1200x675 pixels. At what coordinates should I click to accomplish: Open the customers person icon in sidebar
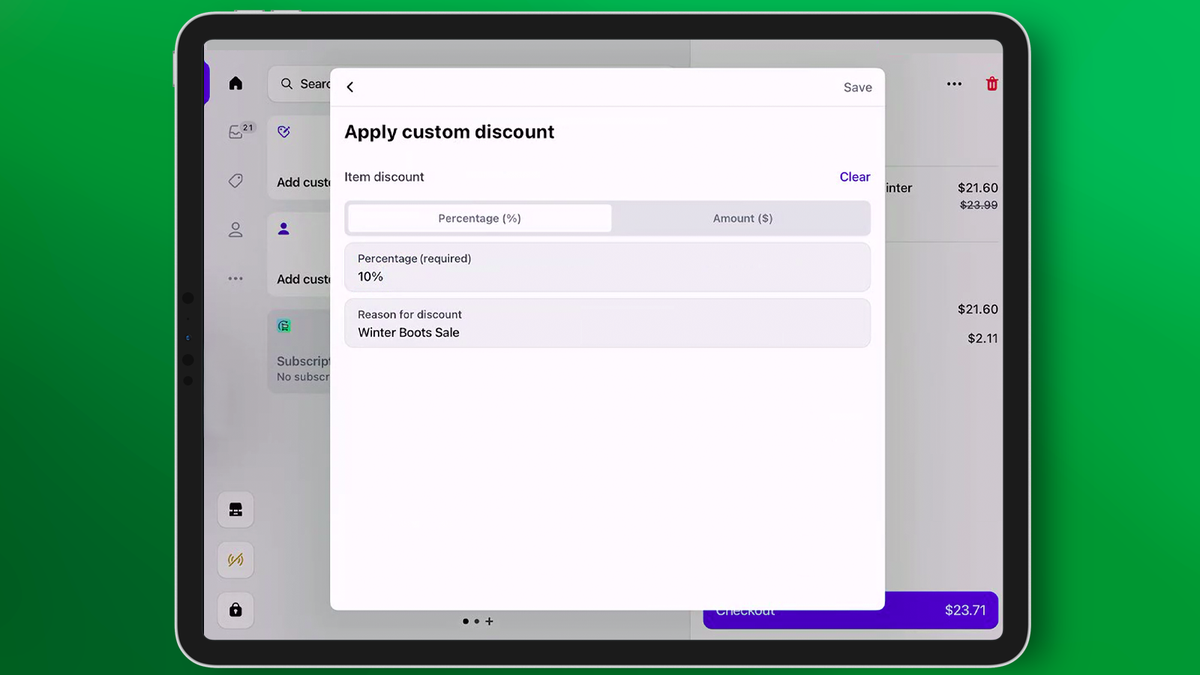click(236, 230)
